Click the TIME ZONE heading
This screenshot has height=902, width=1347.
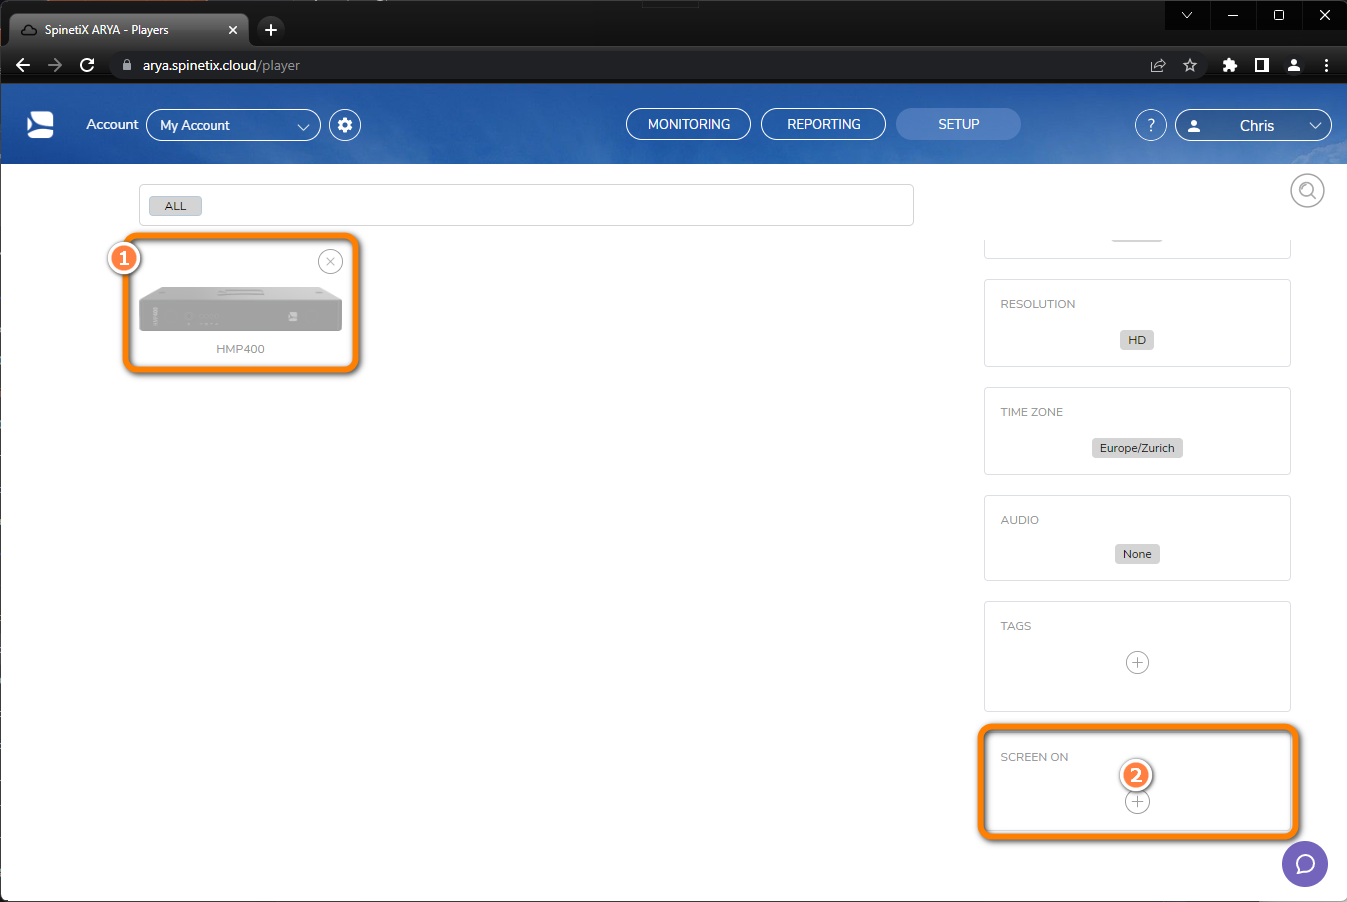(x=1032, y=412)
